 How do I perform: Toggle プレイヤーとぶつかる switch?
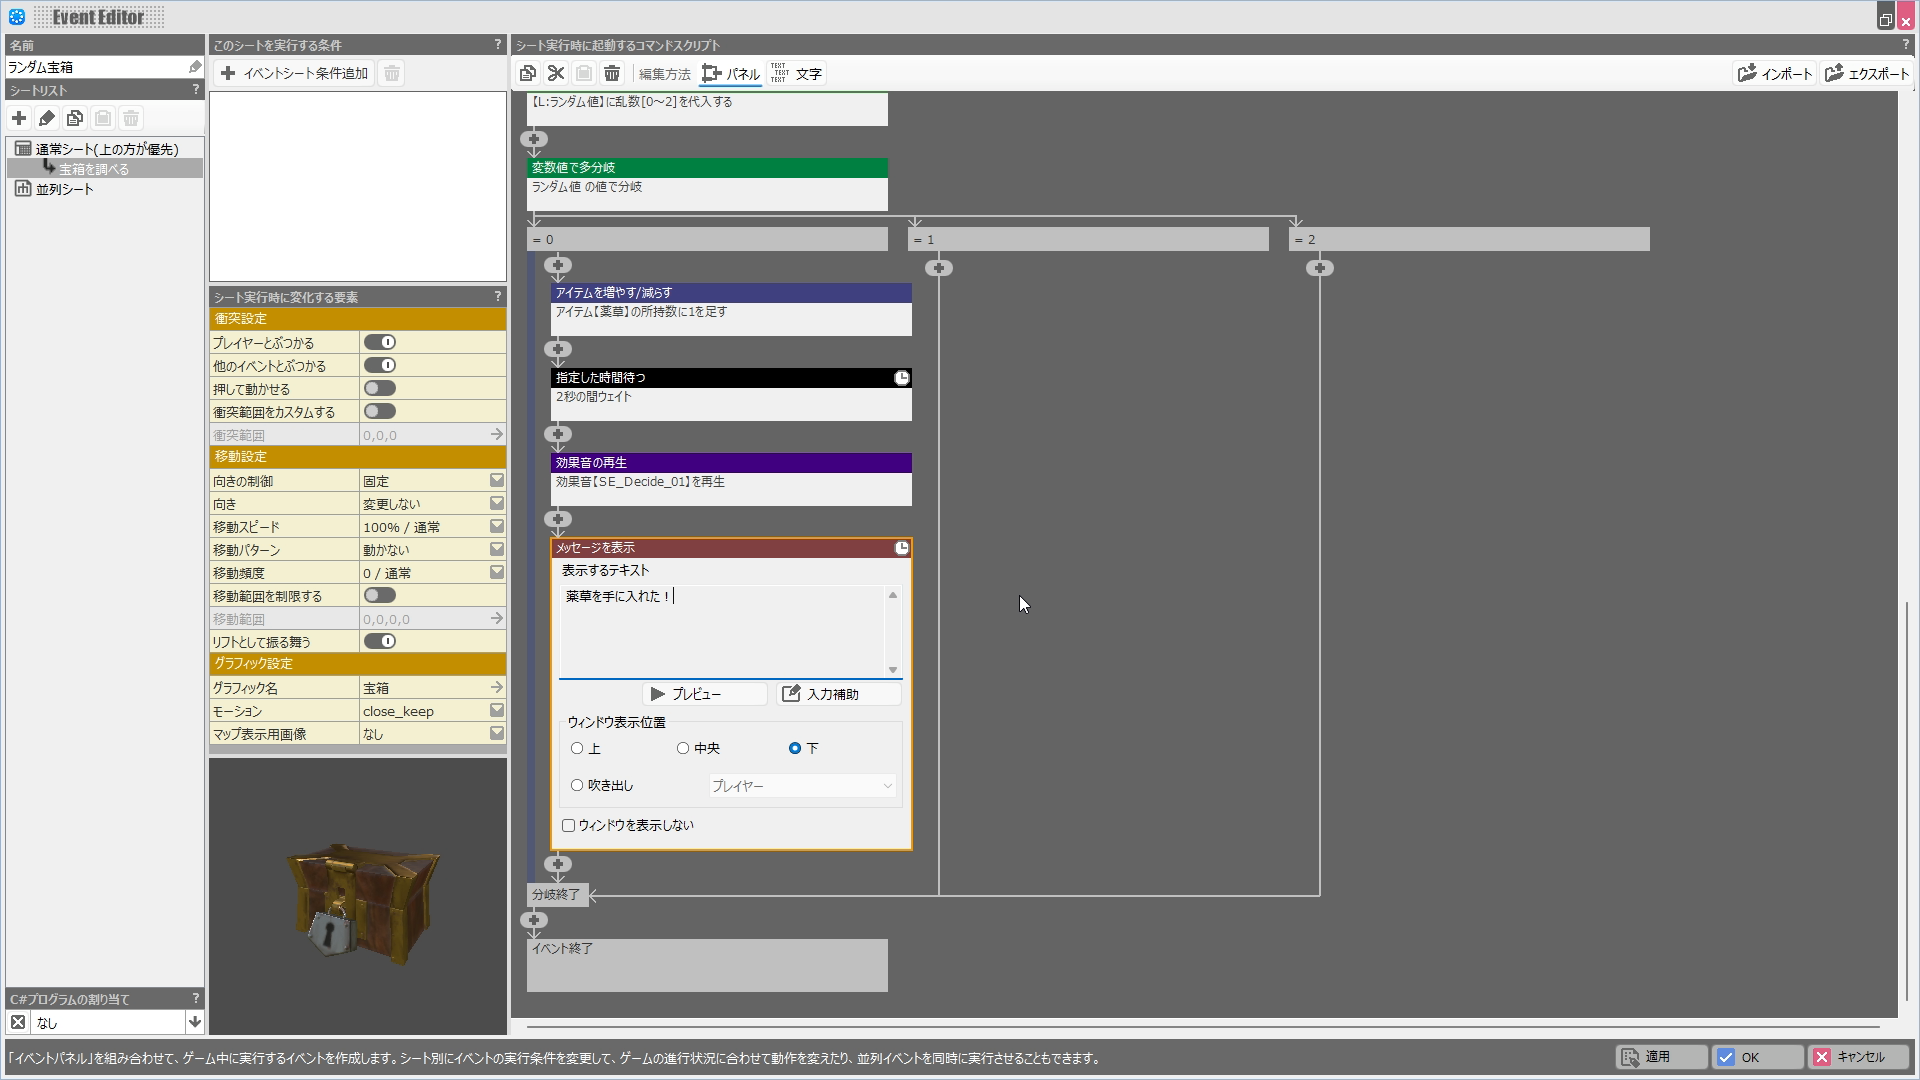tap(380, 342)
